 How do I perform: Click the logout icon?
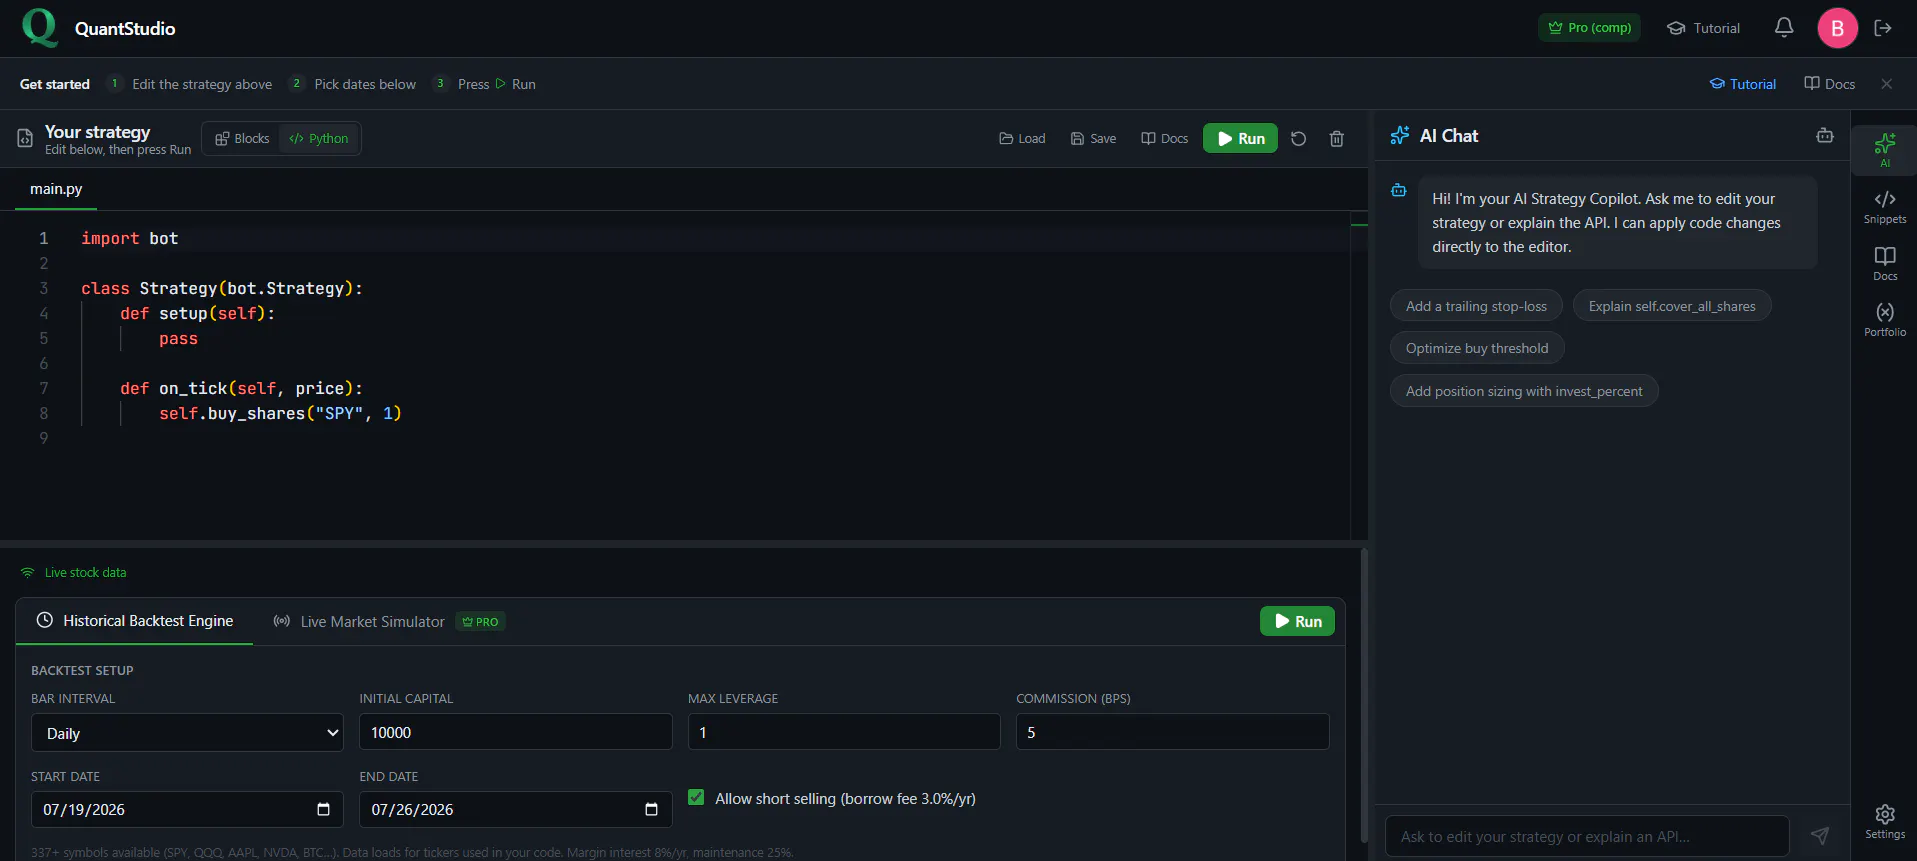1883,28
